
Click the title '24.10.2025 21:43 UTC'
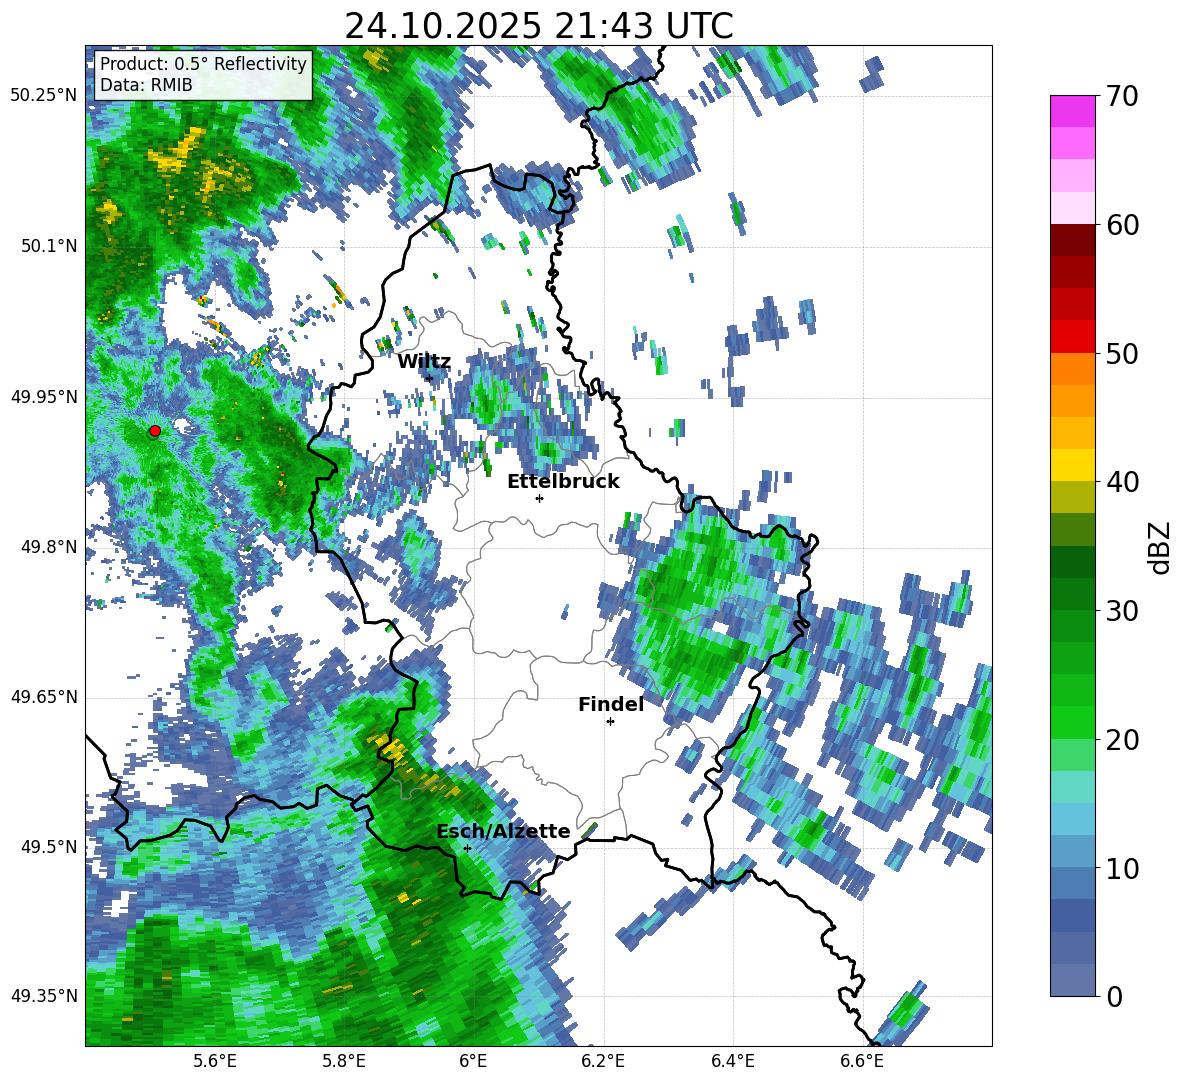point(538,26)
